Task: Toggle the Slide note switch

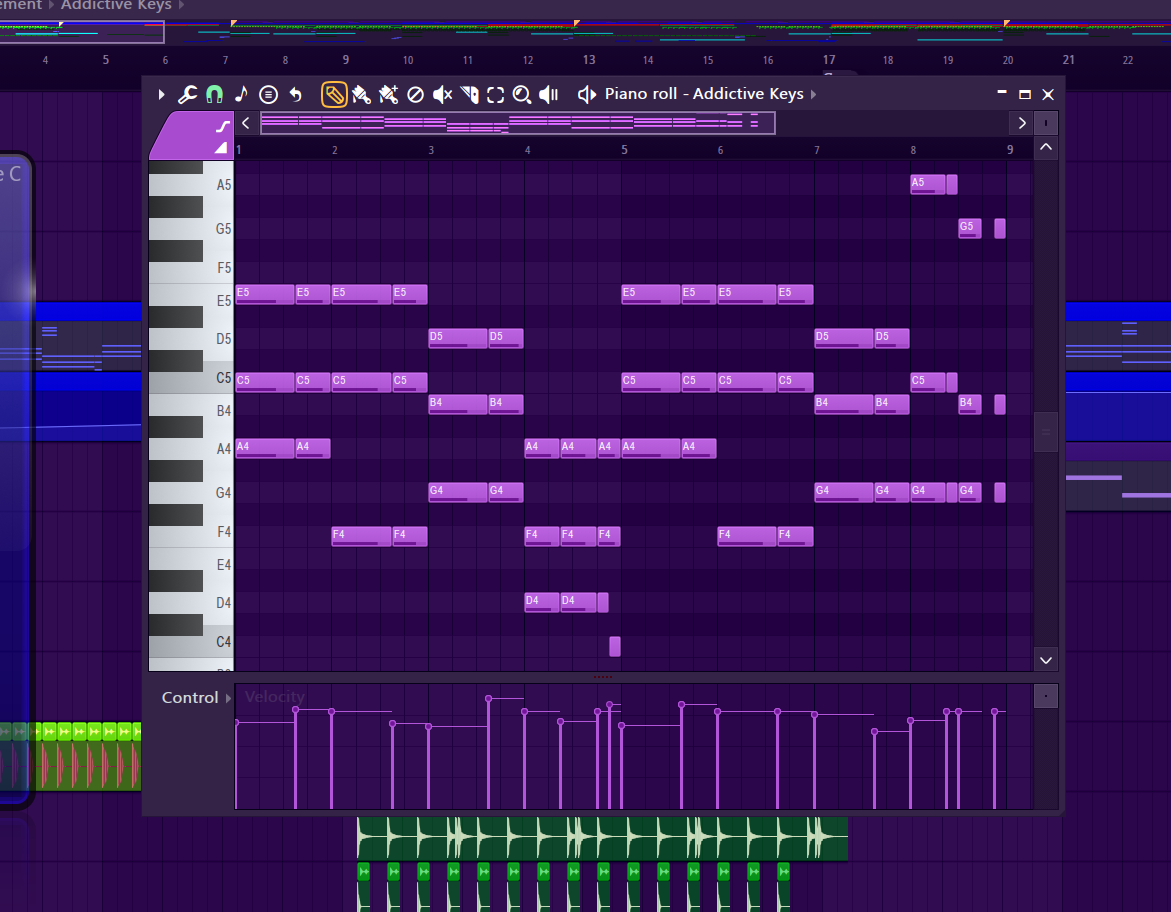Action: (x=223, y=125)
